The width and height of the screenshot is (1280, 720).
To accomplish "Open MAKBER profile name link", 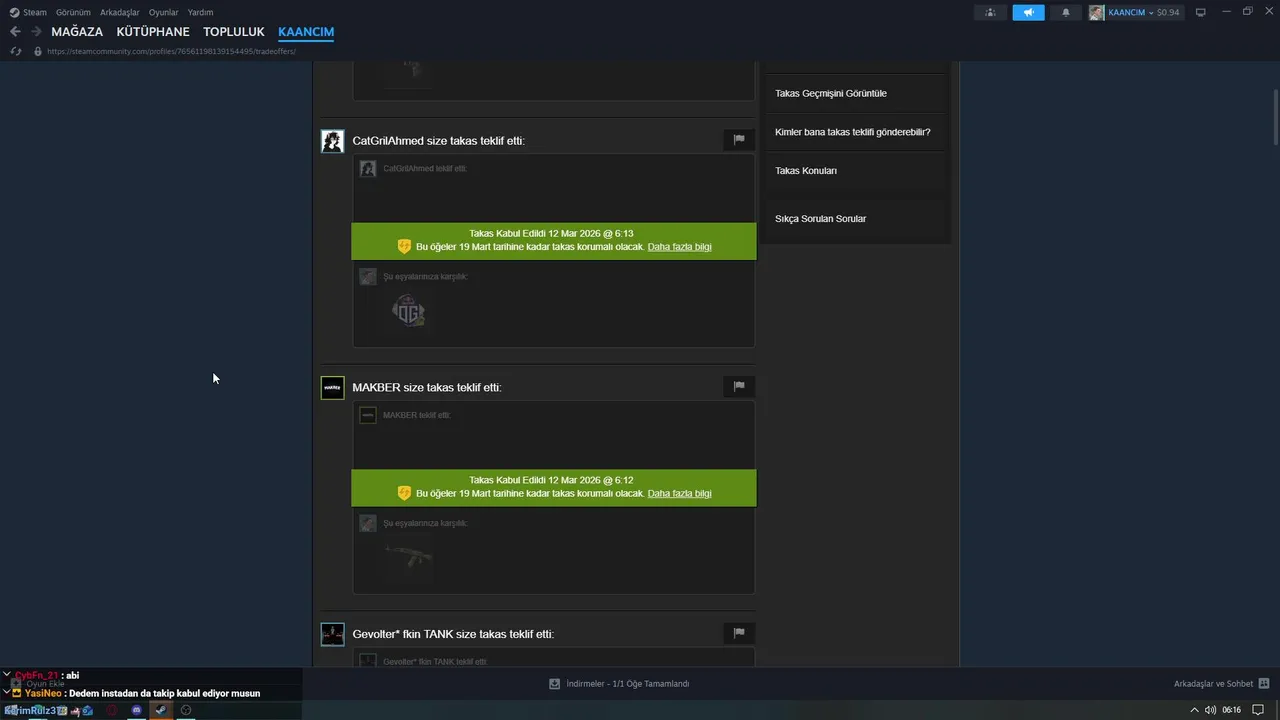I will 377,387.
